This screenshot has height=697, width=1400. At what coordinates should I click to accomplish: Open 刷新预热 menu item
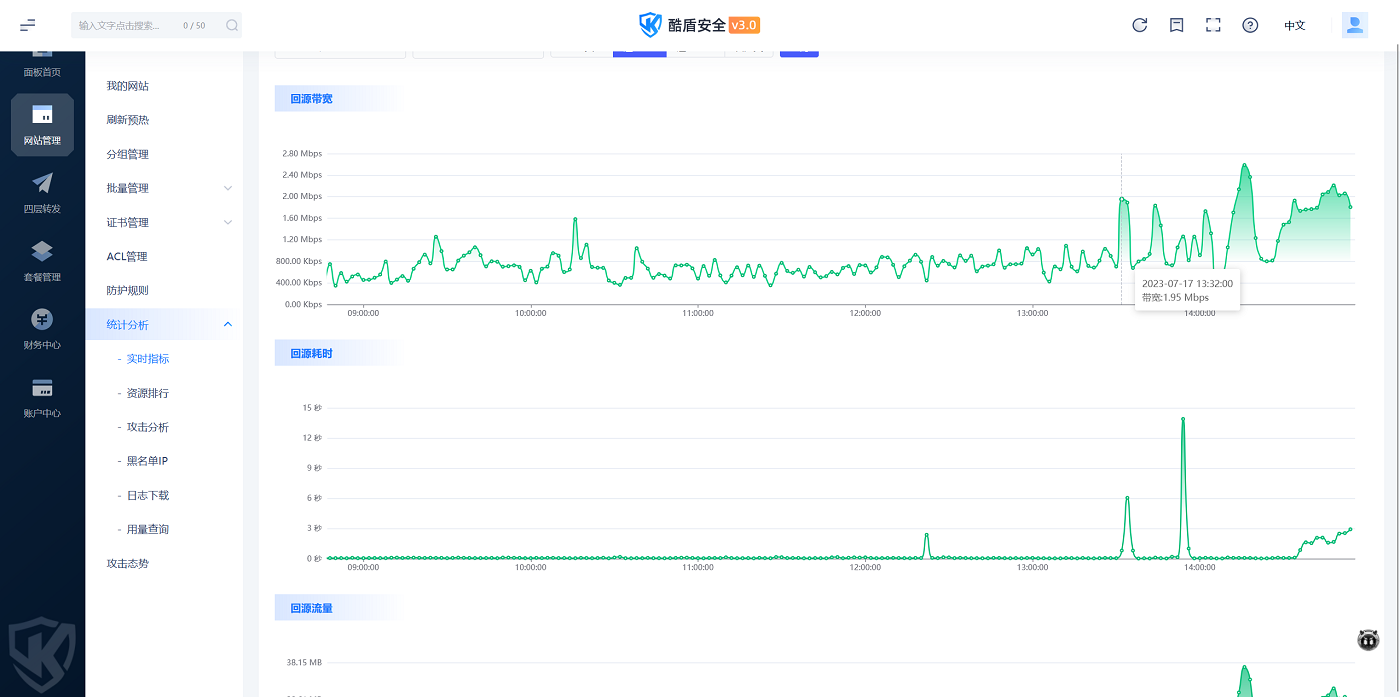(x=128, y=120)
